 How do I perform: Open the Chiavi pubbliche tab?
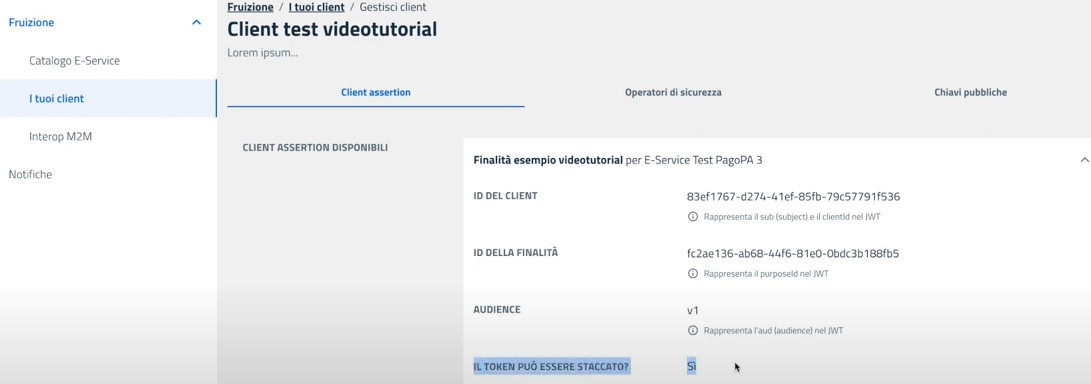coord(971,92)
